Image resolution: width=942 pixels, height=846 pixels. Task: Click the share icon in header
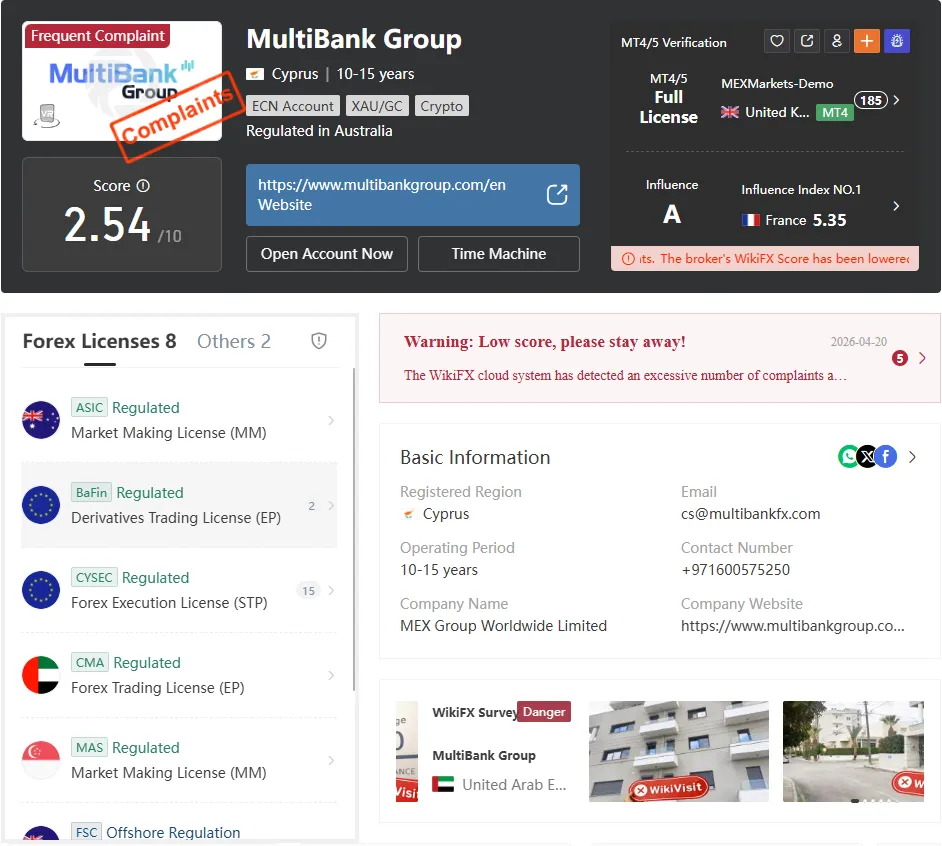(x=807, y=41)
